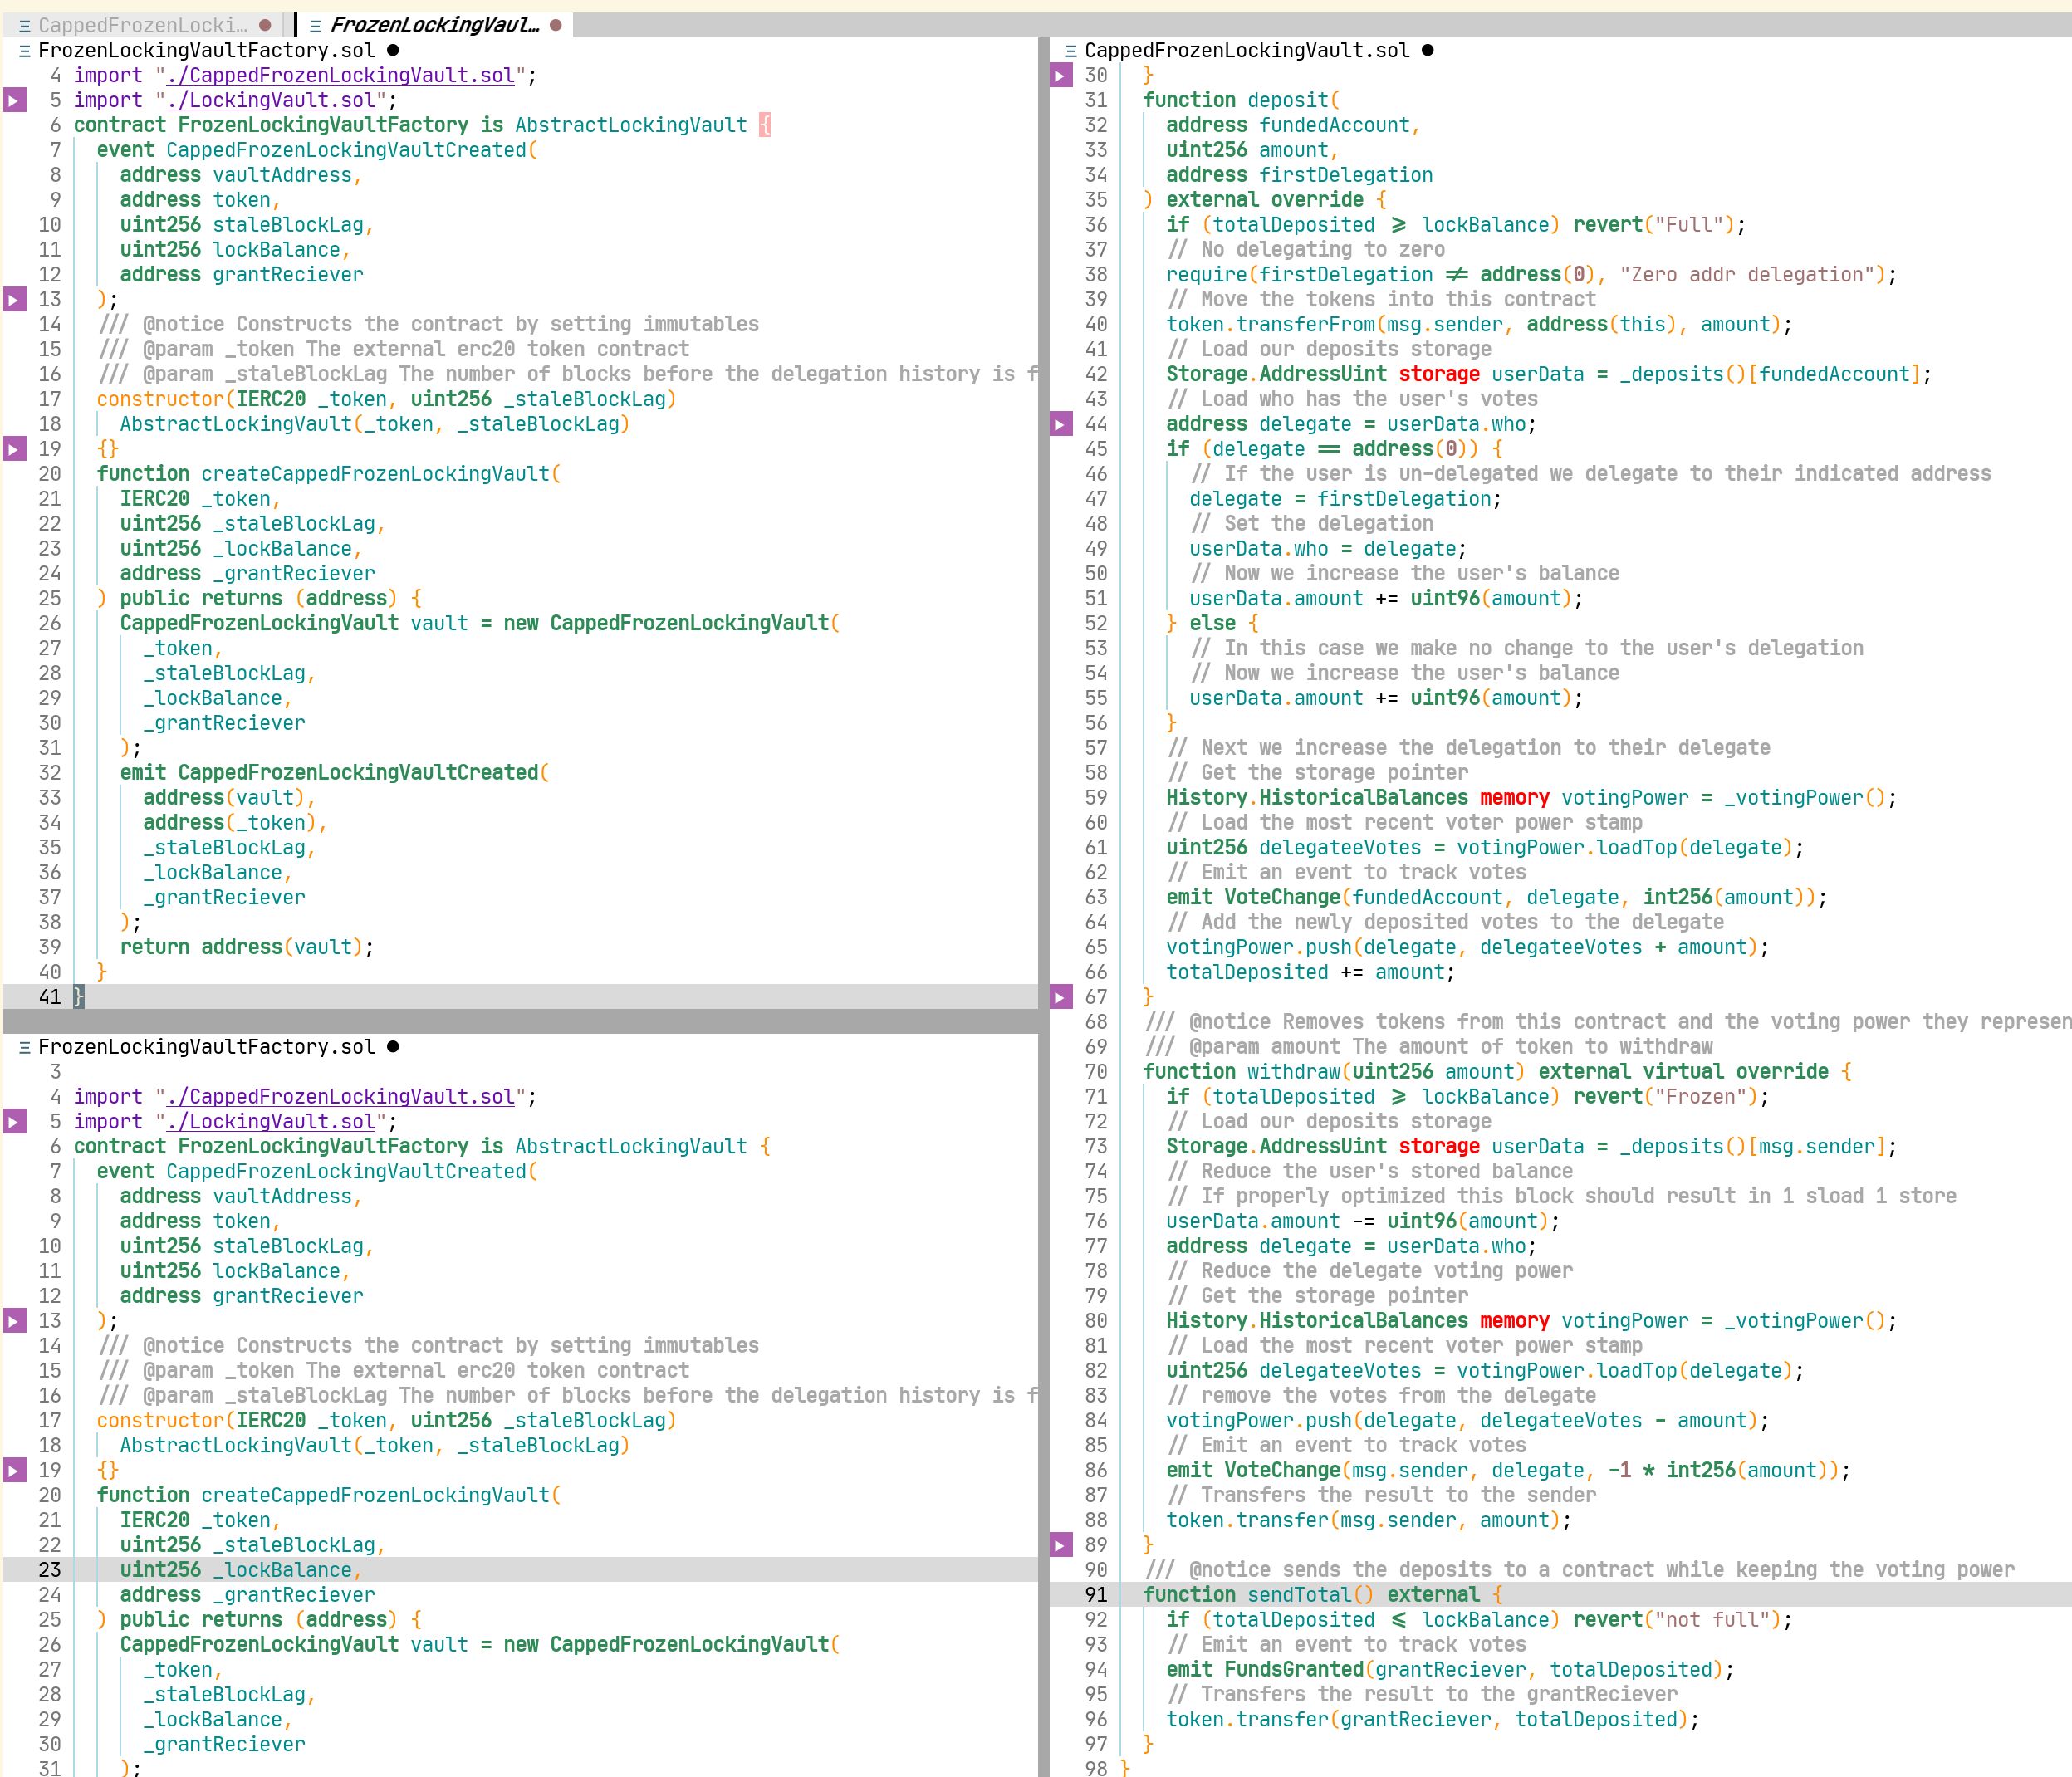Click the file icon beside the CappedFrozenLockingVault.sol header

[x=1071, y=51]
